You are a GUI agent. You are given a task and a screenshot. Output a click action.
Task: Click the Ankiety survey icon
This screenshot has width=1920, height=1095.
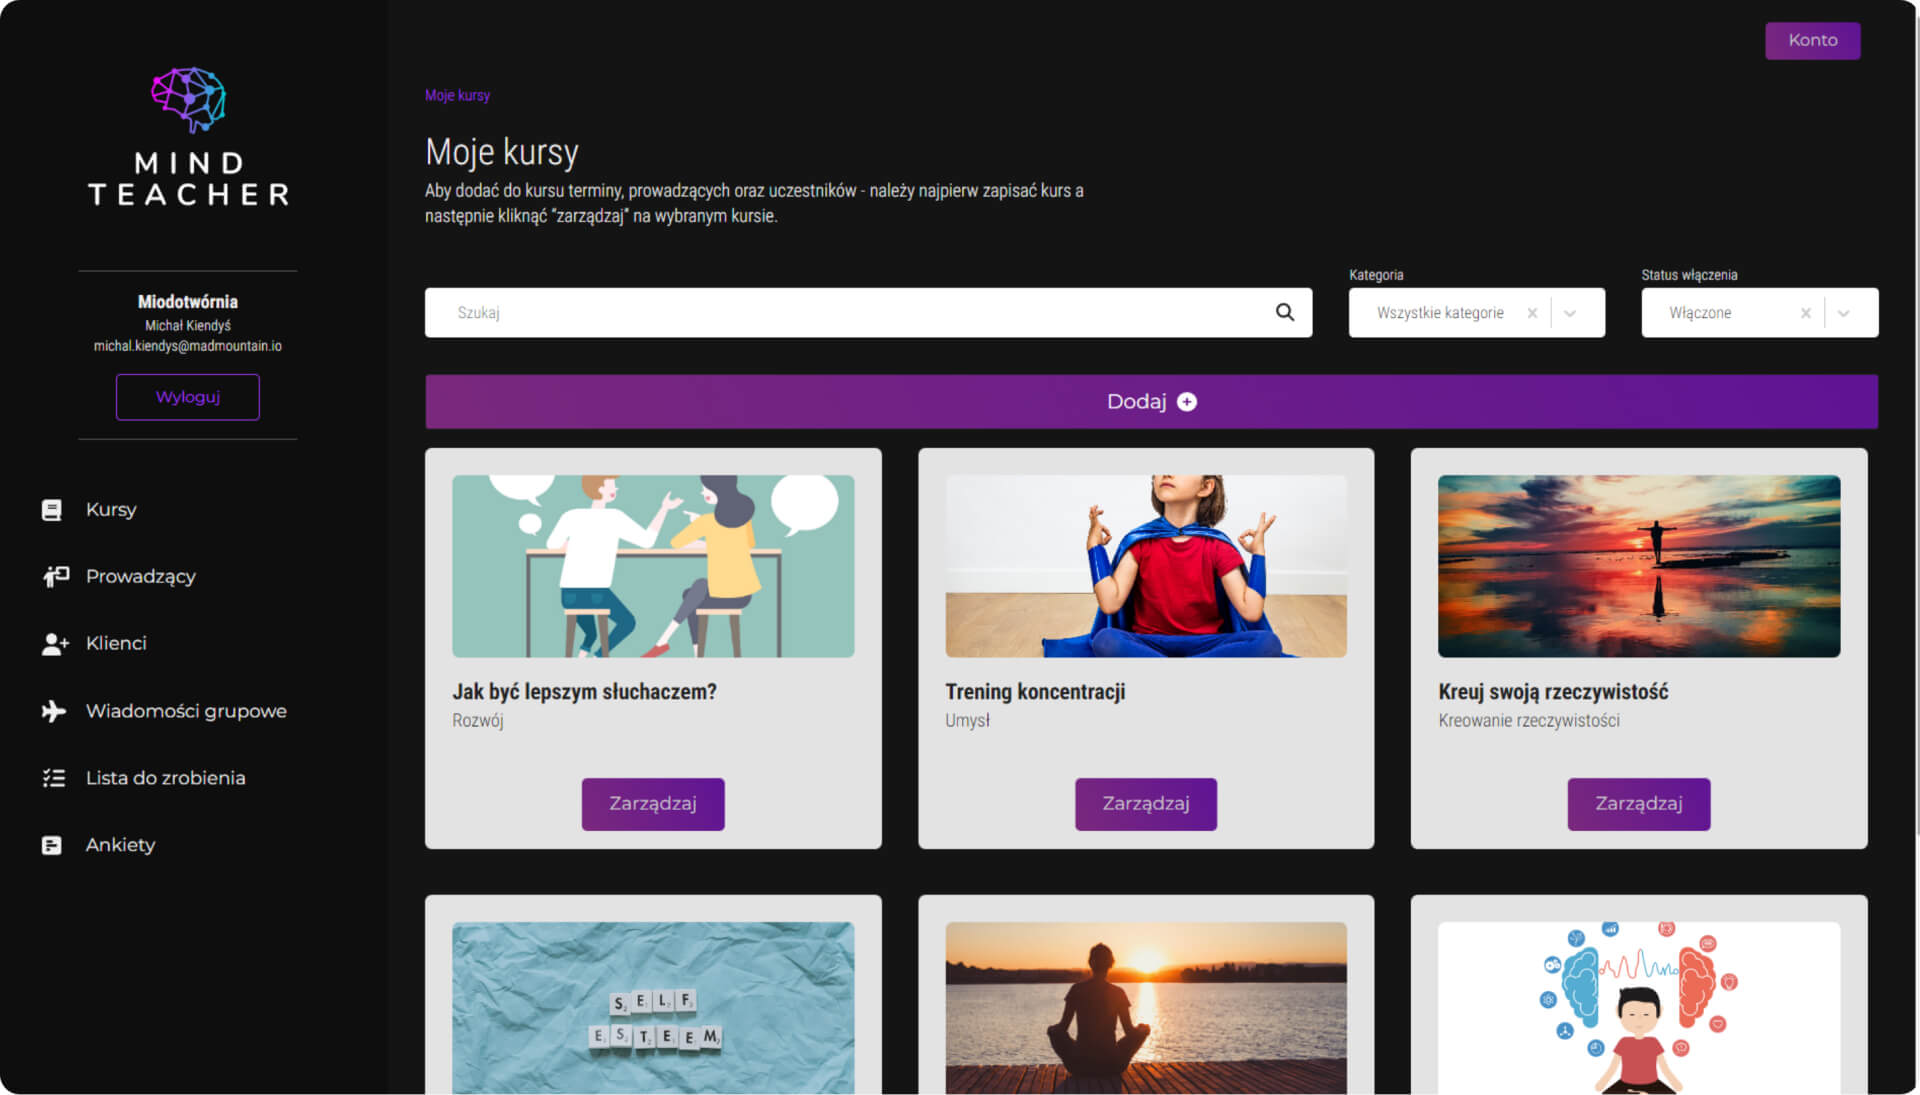[x=52, y=845]
